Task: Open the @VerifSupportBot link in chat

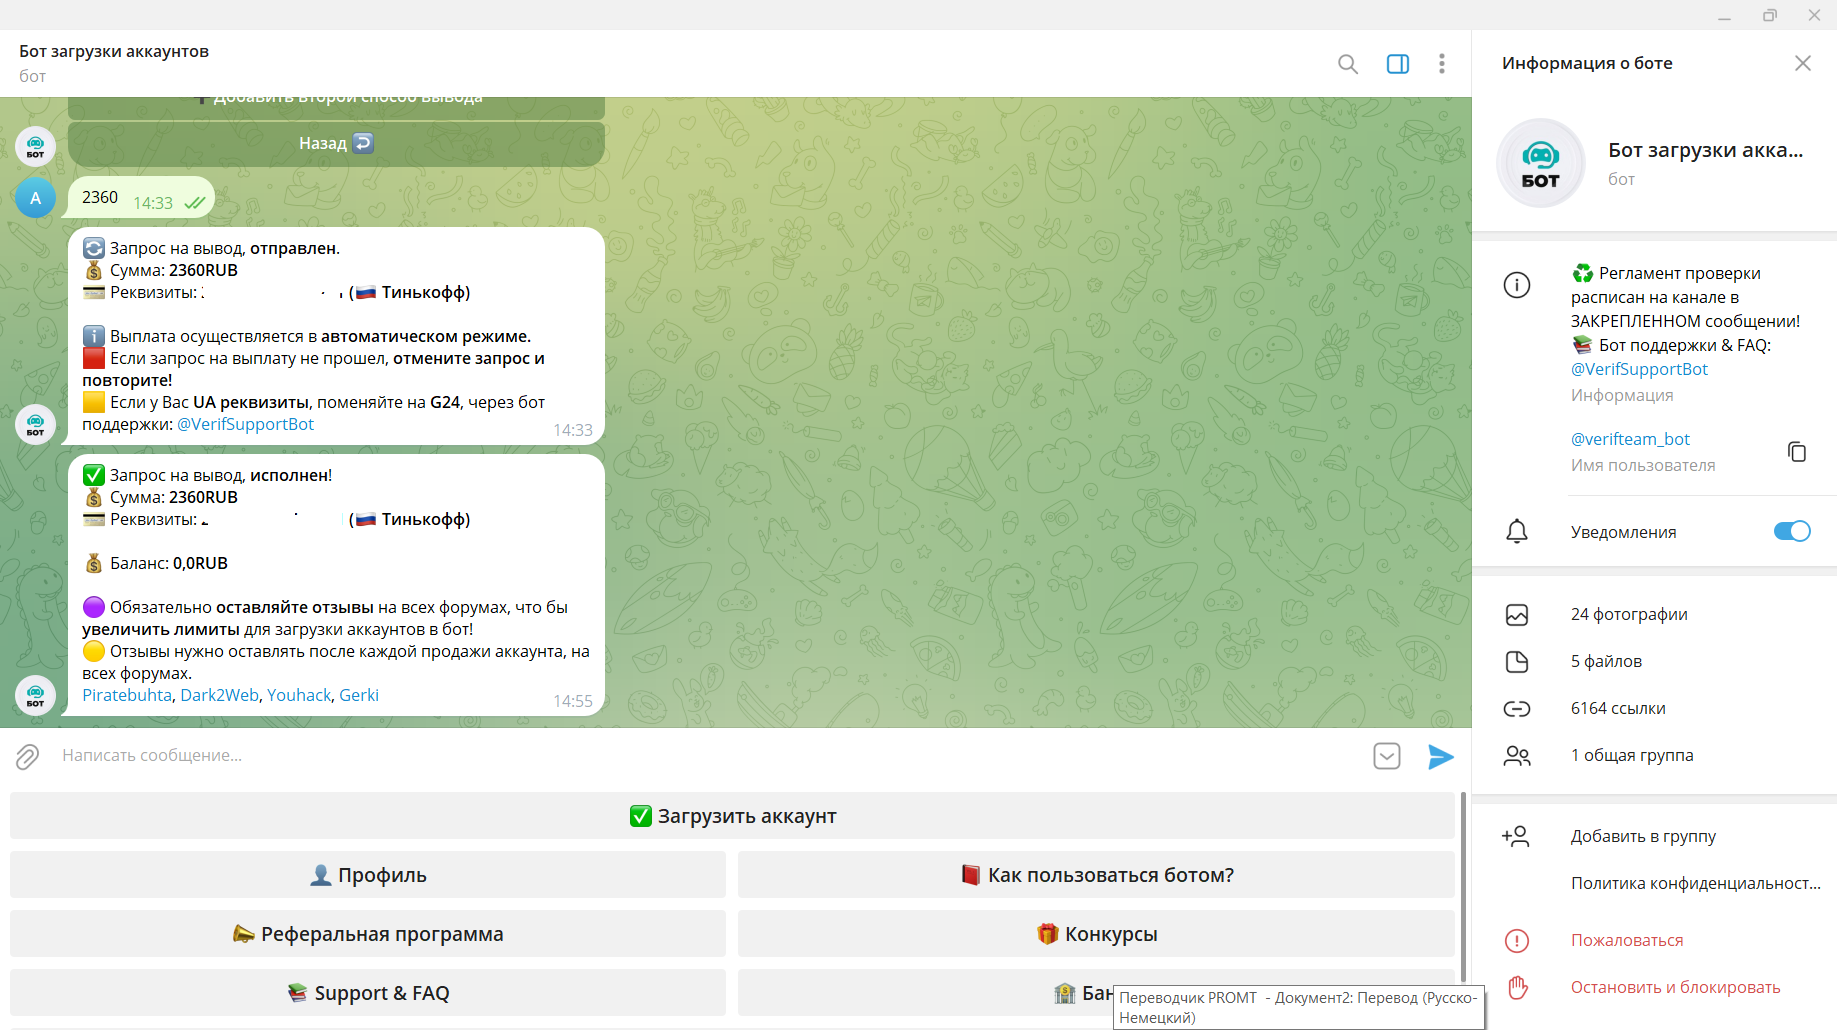Action: pyautogui.click(x=245, y=425)
